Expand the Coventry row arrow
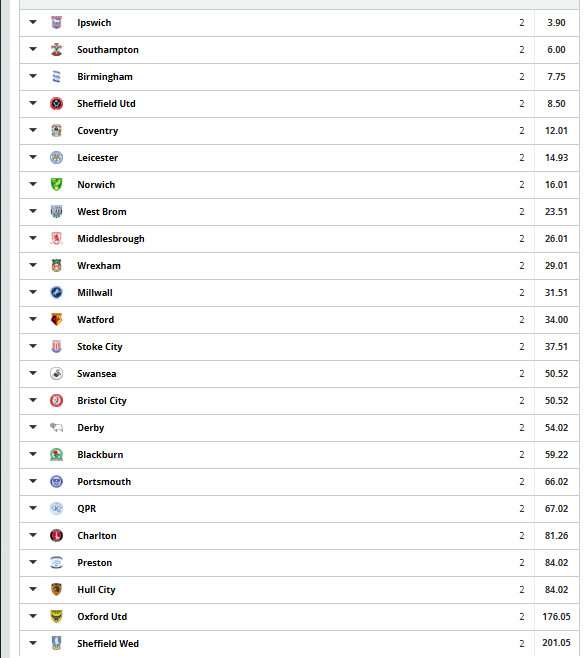Screen dimensions: 588x658 (x=33, y=130)
